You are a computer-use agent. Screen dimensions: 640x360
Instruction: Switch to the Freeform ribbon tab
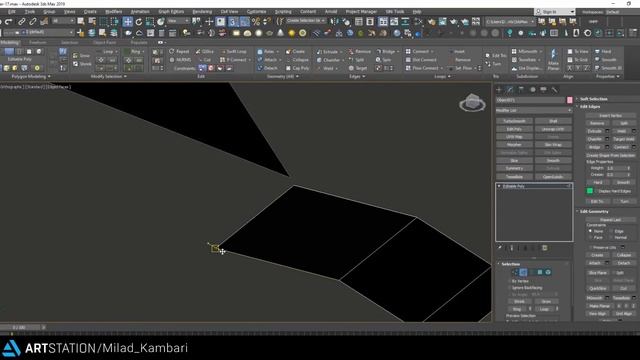38,42
